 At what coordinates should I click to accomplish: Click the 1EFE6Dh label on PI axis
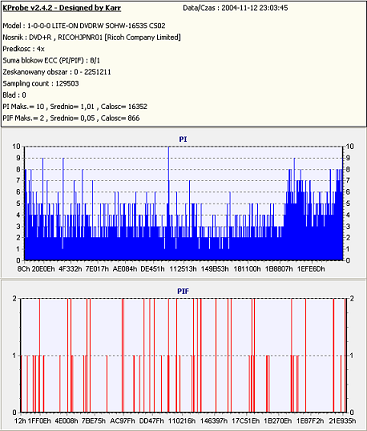click(311, 269)
